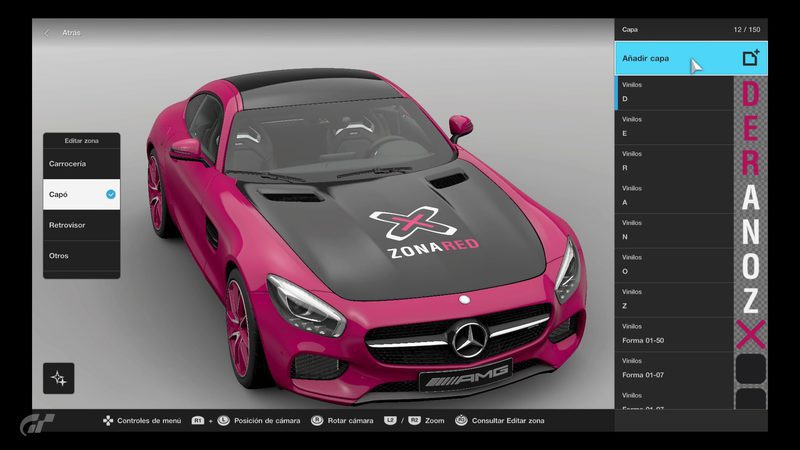The height and width of the screenshot is (450, 800).
Task: Choose Carrocería zone
Action: (82, 164)
